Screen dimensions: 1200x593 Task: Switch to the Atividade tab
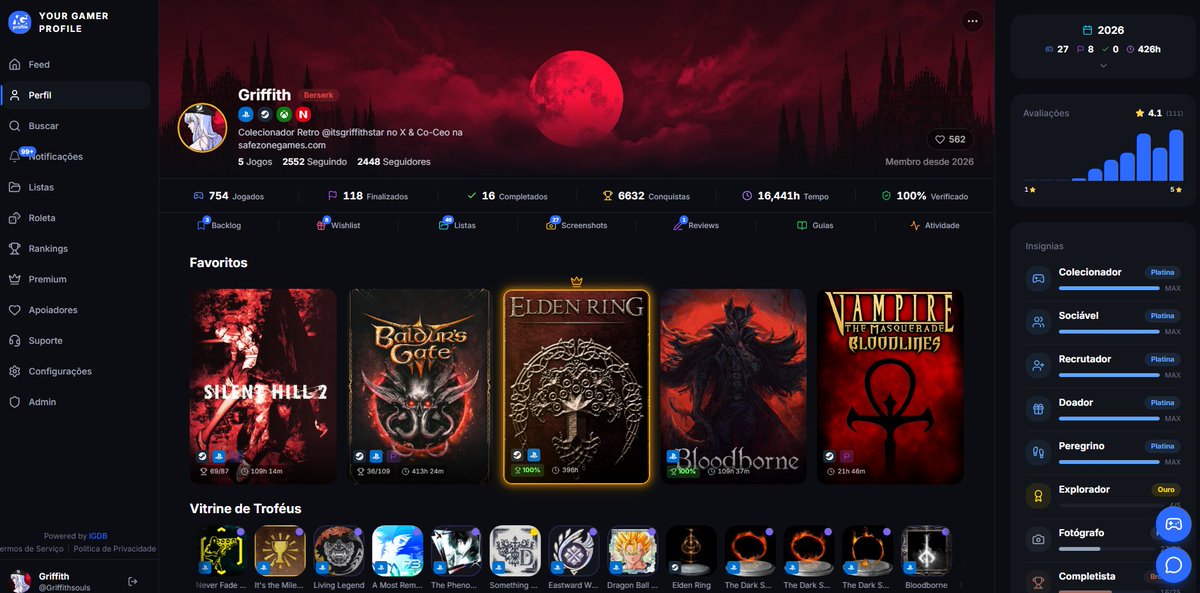pos(934,225)
